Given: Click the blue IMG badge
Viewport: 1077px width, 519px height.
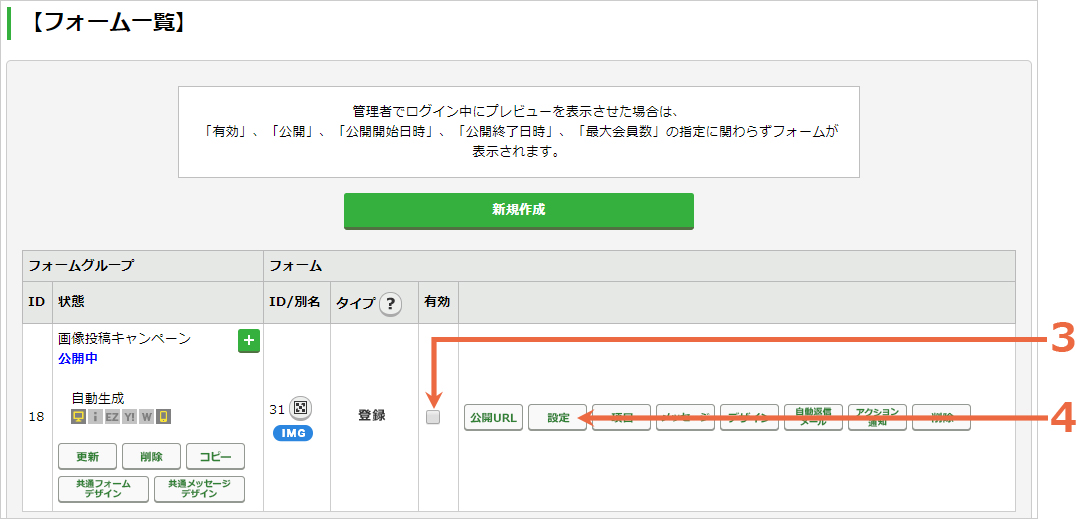Looking at the screenshot, I should (x=293, y=433).
